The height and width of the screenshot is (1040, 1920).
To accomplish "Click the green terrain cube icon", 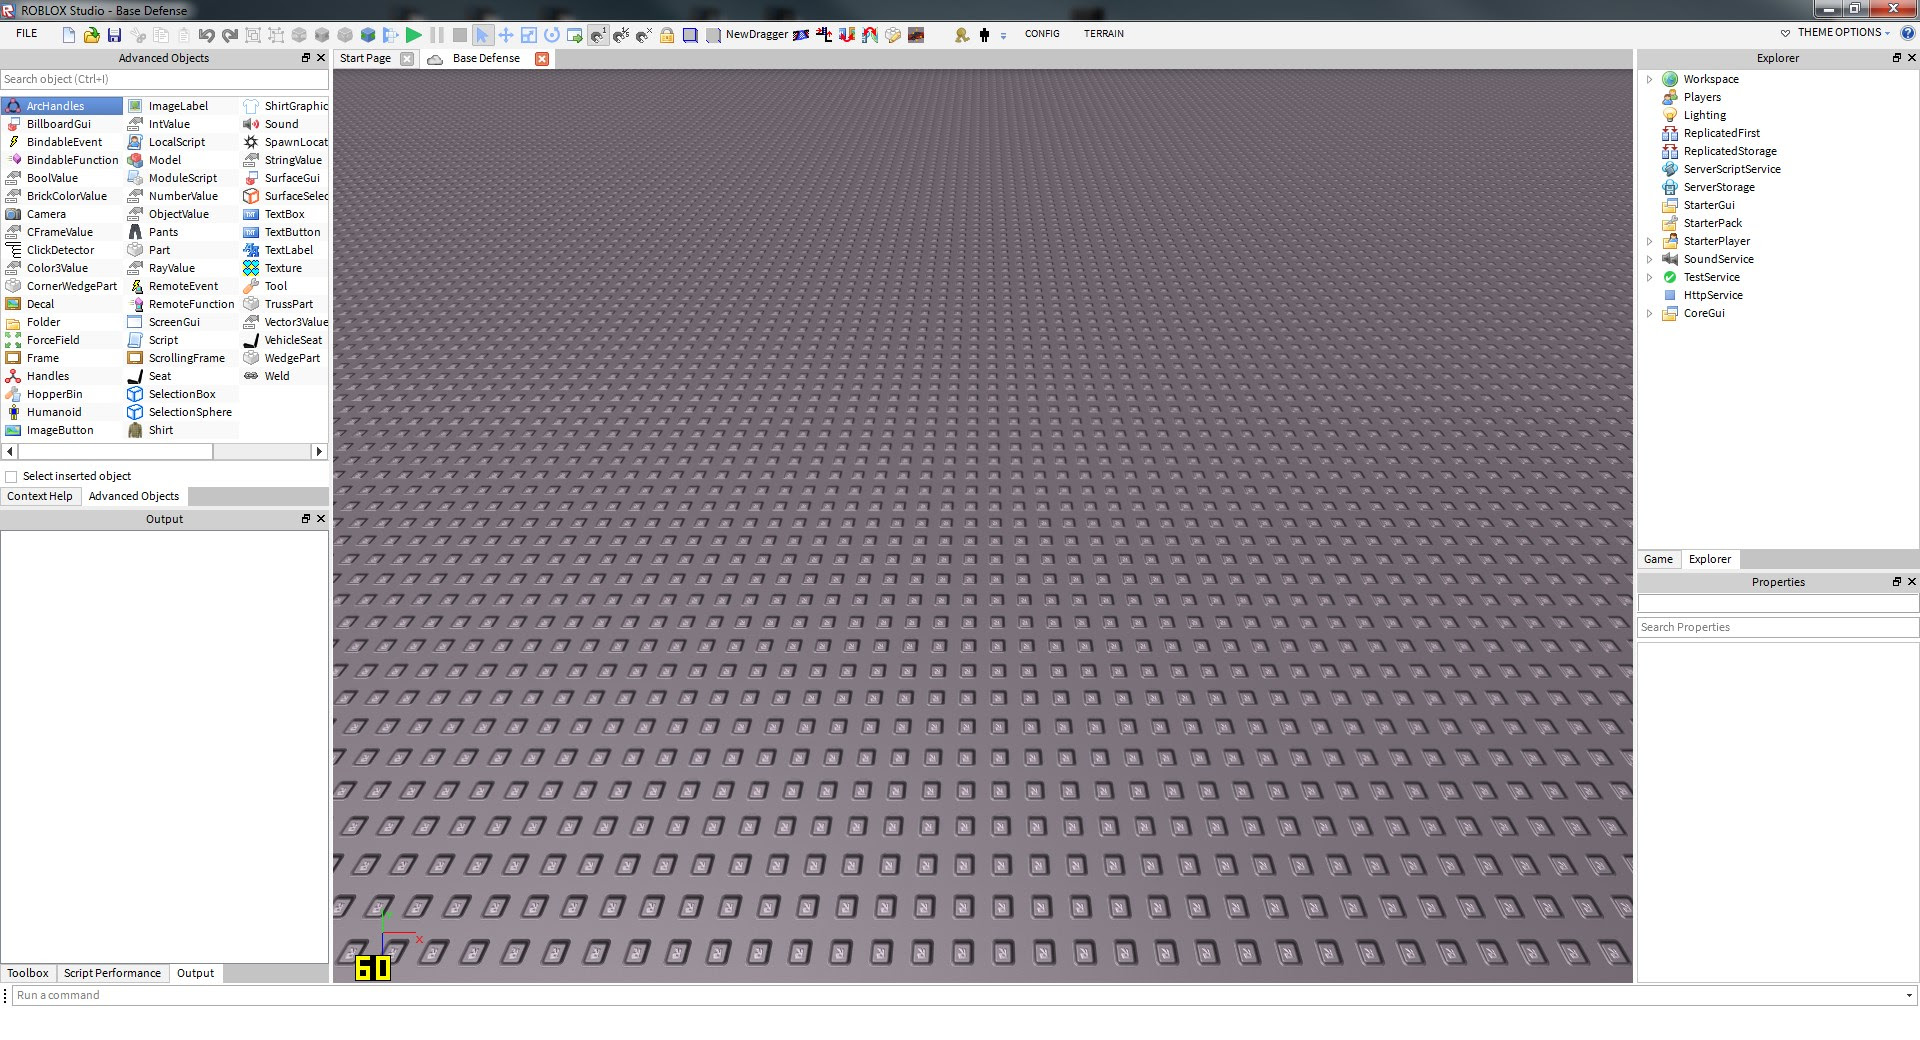I will 368,35.
